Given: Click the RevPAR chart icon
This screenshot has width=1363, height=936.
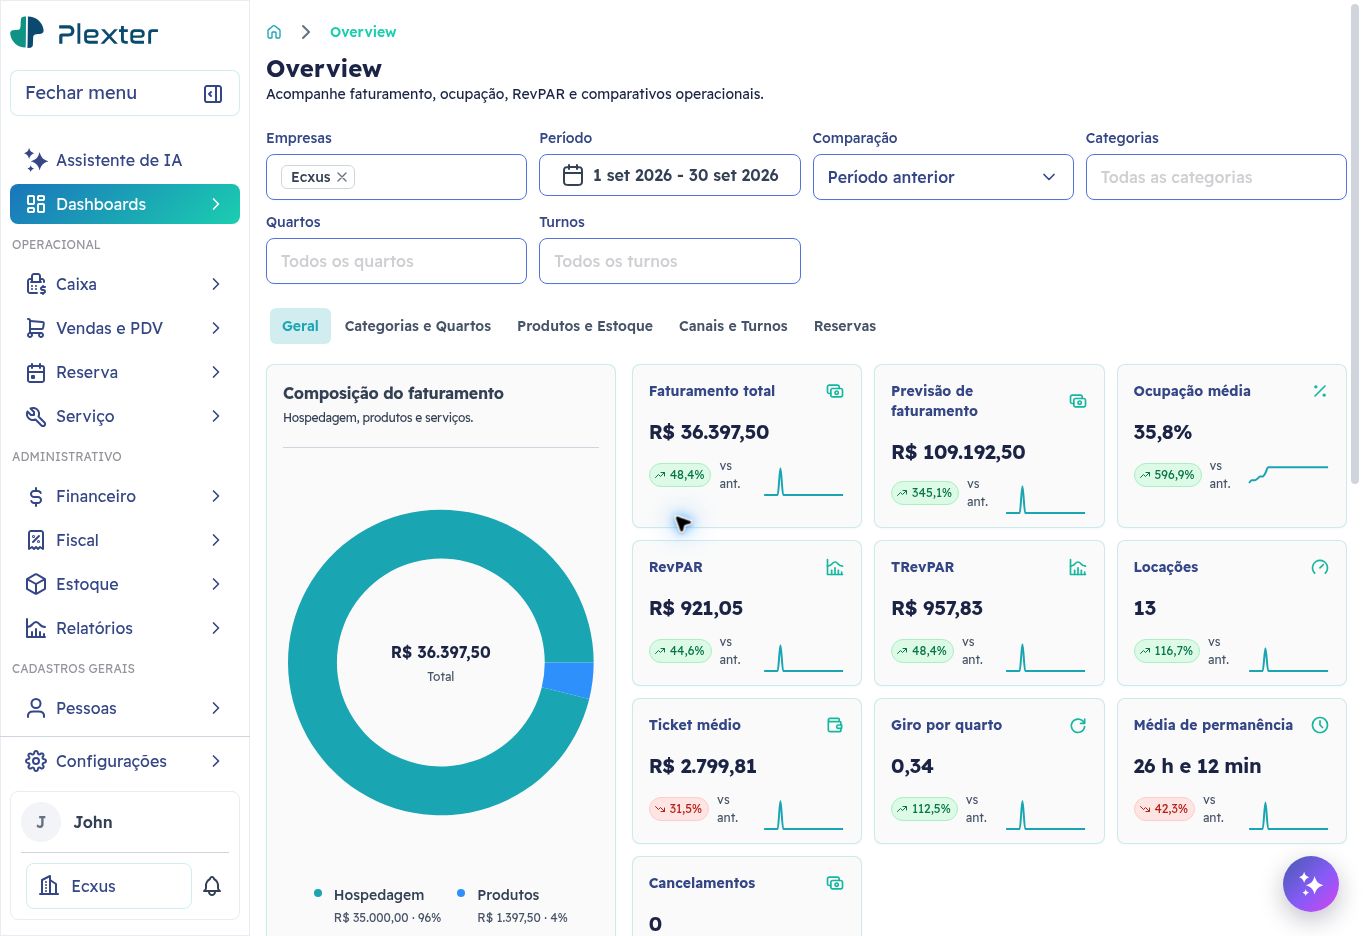Looking at the screenshot, I should 835,567.
